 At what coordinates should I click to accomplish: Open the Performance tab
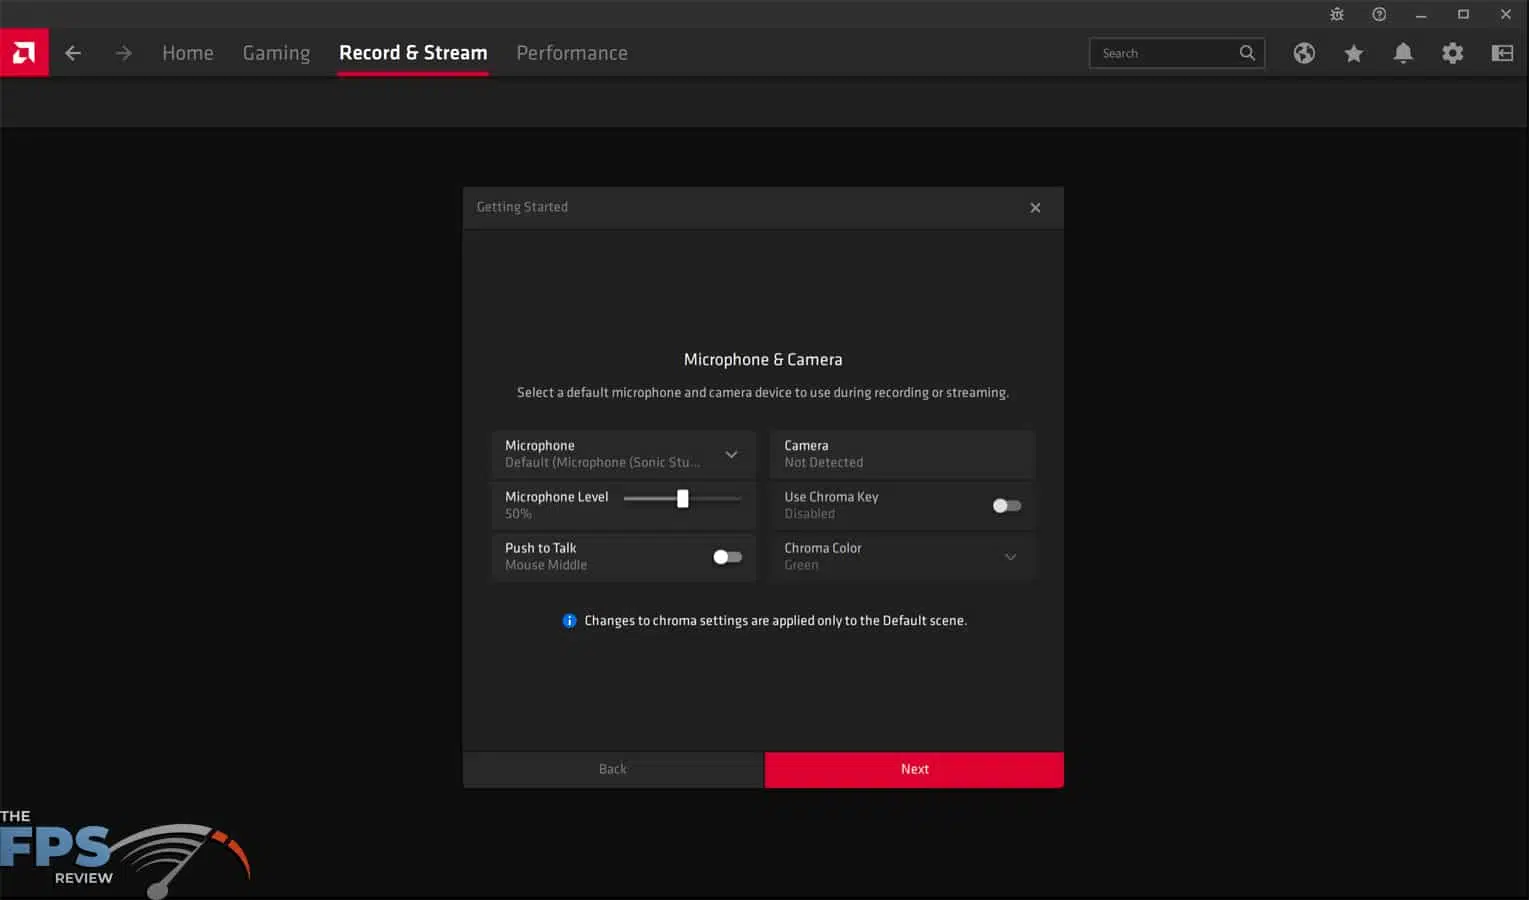[x=572, y=53]
